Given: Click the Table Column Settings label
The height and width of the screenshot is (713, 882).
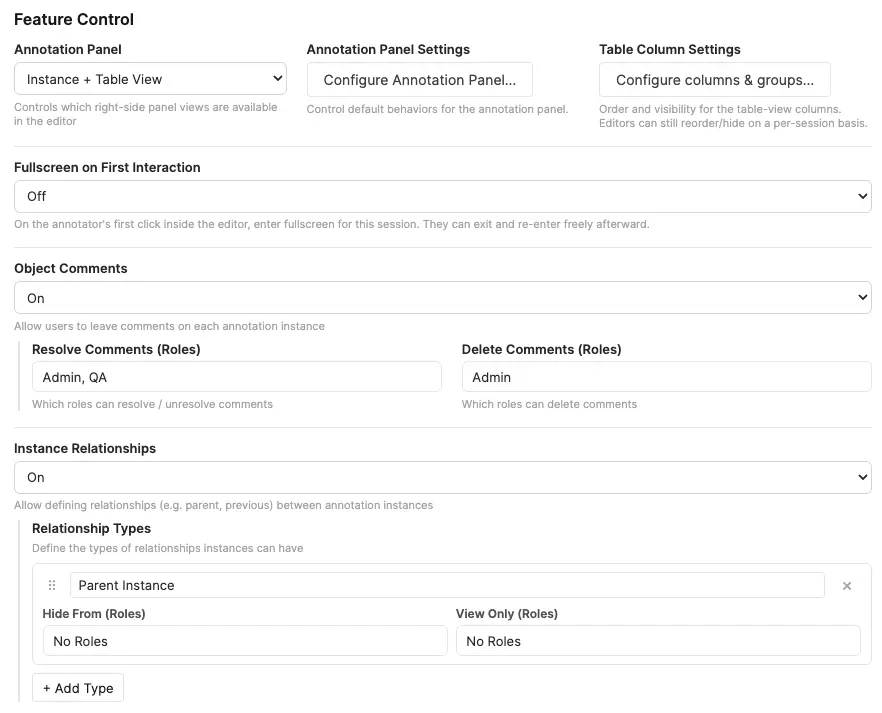Looking at the screenshot, I should tap(669, 49).
